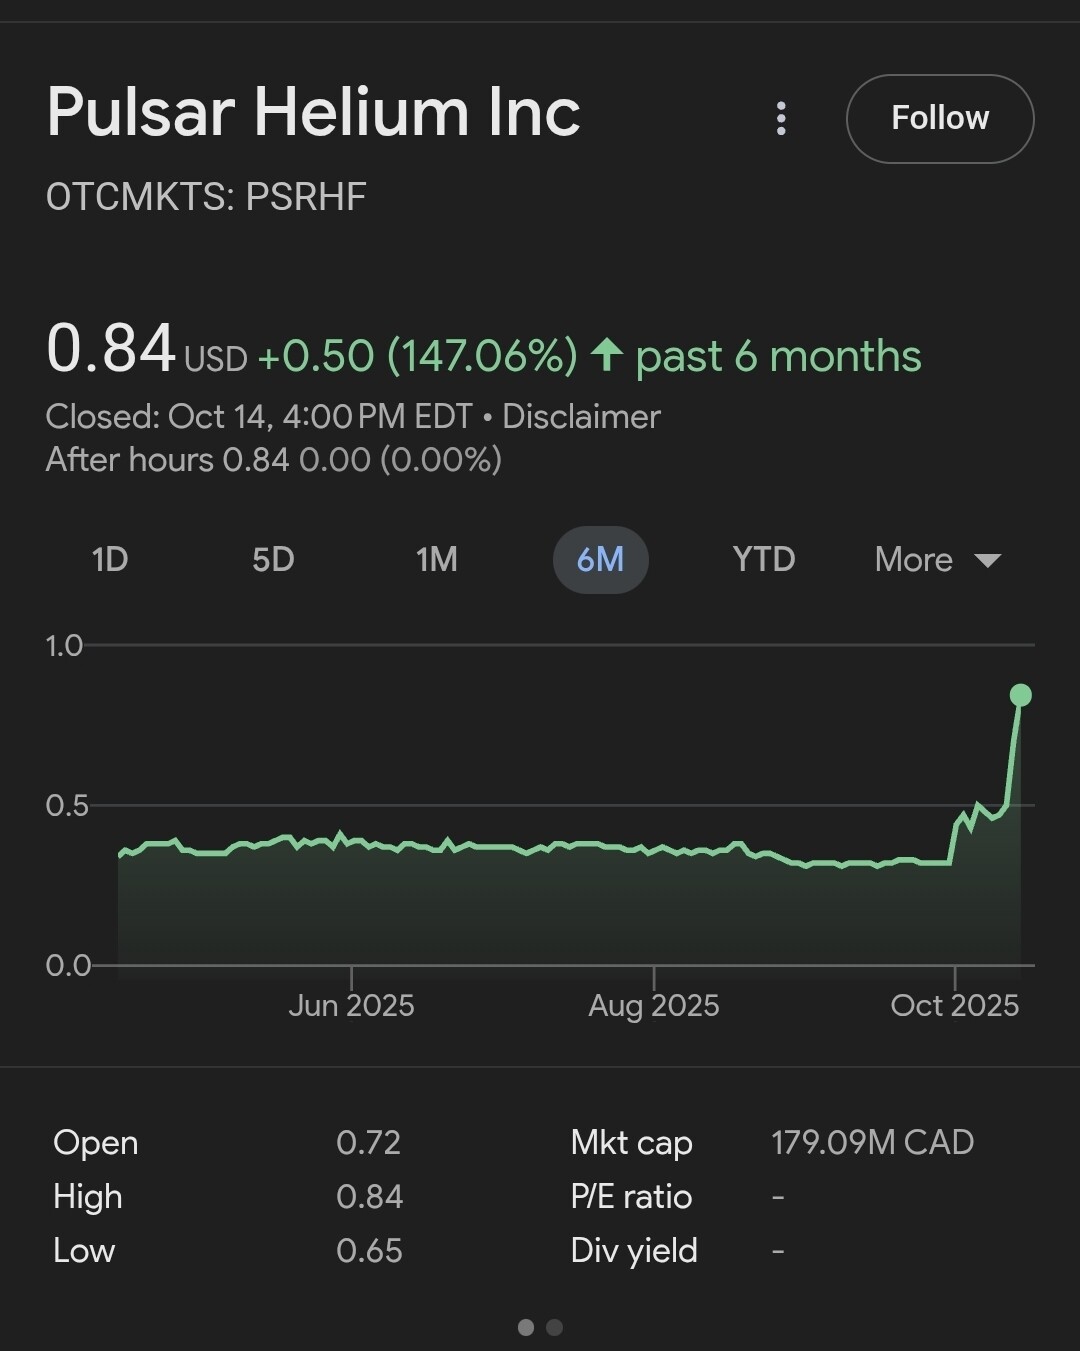Open the Disclaimer link

click(x=581, y=416)
